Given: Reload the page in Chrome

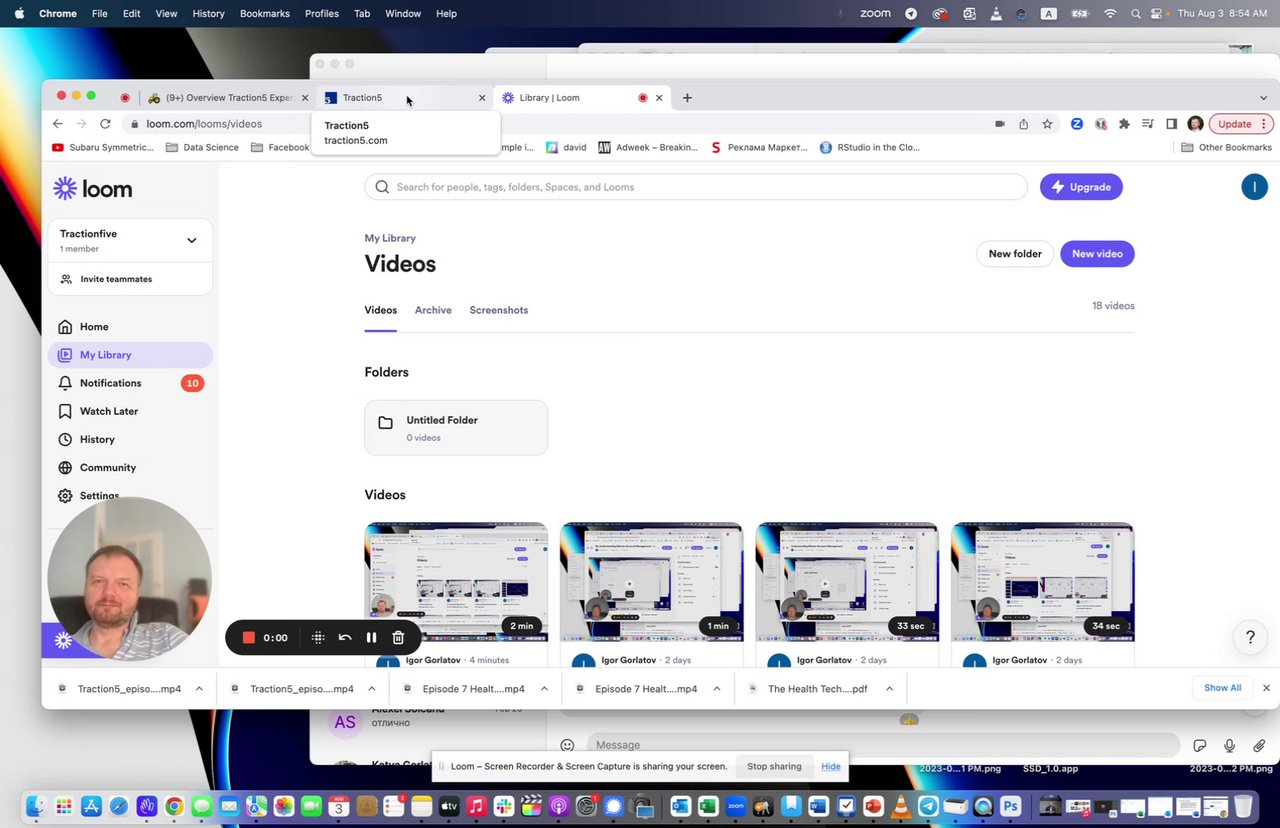Looking at the screenshot, I should pyautogui.click(x=105, y=124).
